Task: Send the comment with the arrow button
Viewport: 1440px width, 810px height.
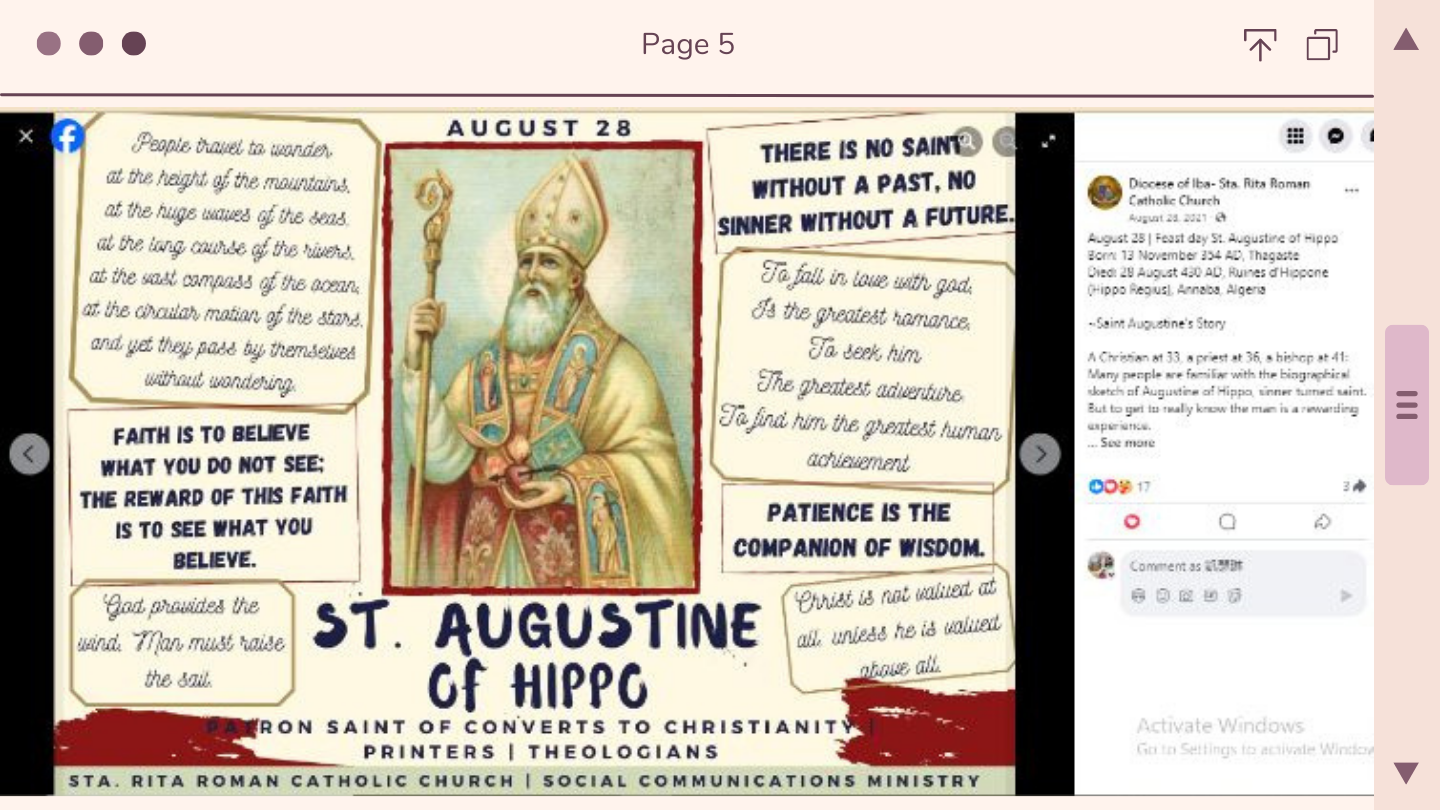Action: (x=1346, y=596)
